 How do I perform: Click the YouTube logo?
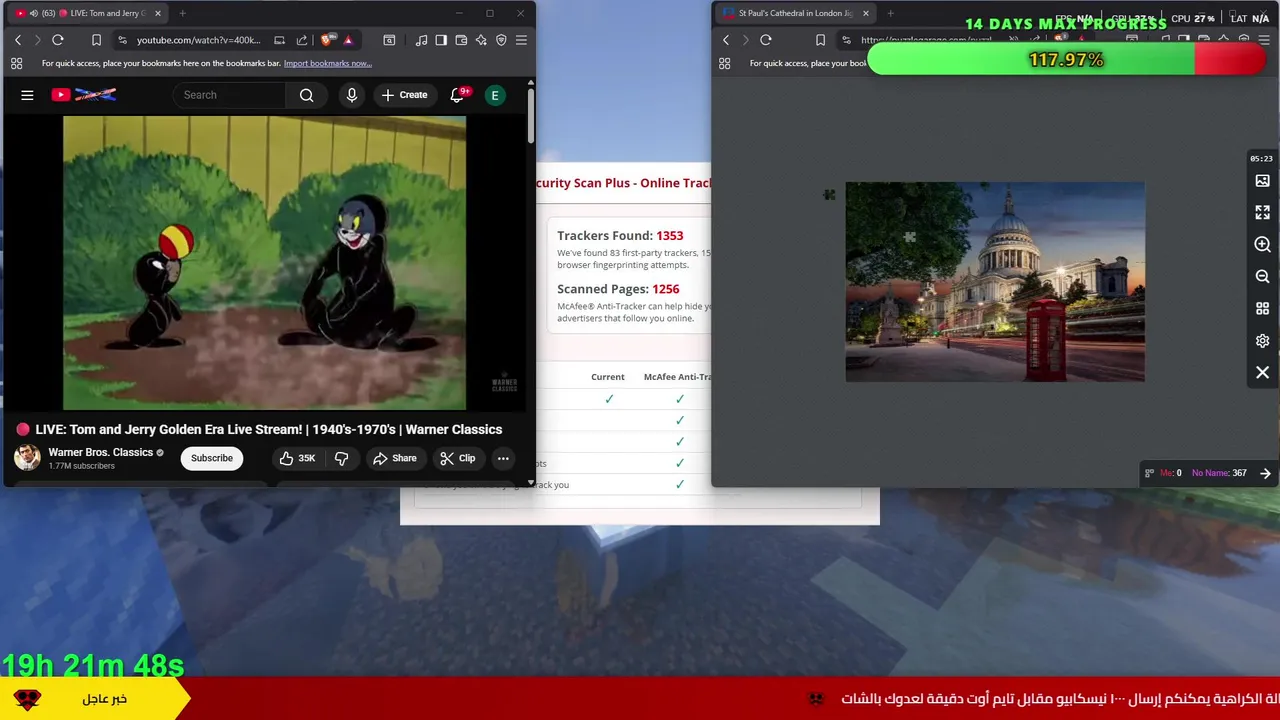tap(84, 95)
